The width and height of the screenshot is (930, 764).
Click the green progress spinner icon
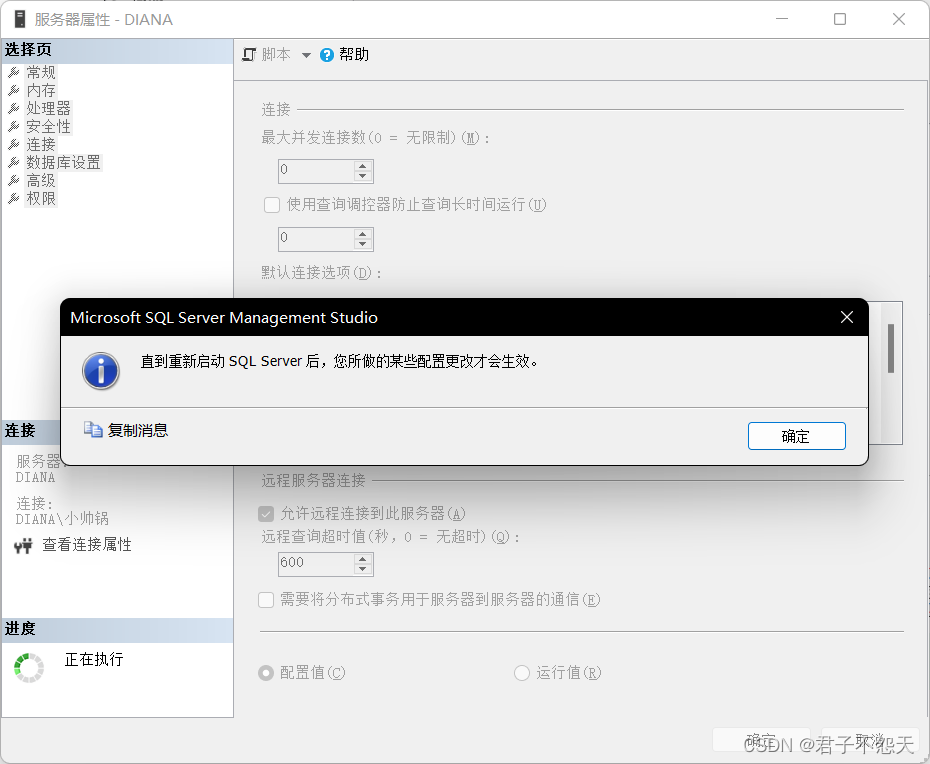28,668
